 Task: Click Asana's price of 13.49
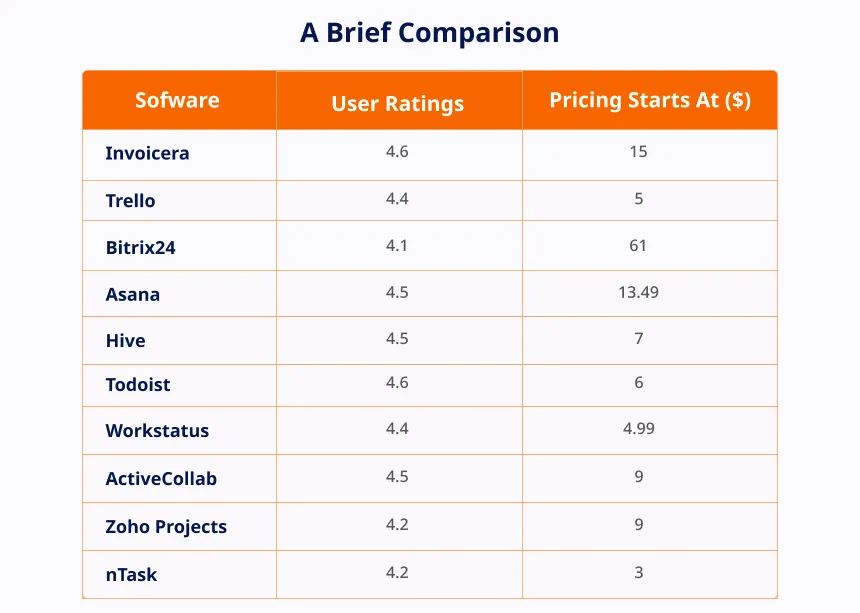pos(638,292)
